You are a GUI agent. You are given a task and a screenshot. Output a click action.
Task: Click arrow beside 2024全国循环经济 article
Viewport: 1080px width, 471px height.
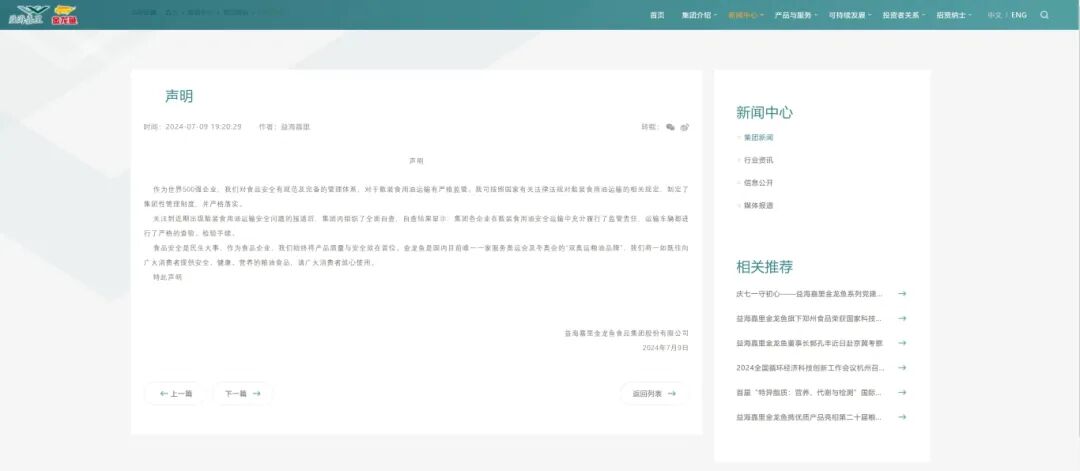pyautogui.click(x=902, y=368)
